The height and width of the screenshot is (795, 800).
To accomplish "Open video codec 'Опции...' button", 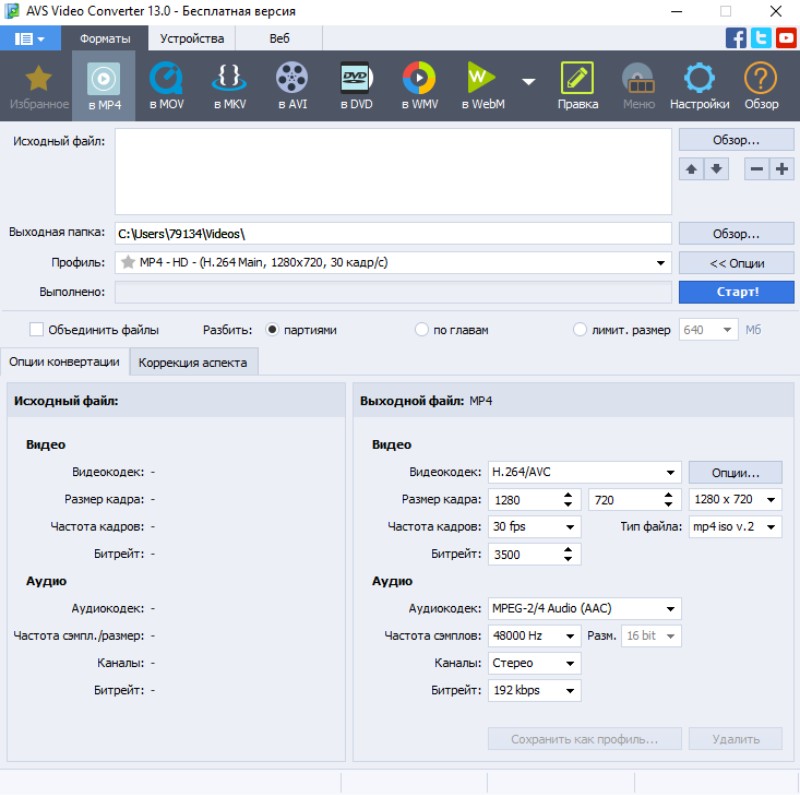I will pyautogui.click(x=735, y=473).
